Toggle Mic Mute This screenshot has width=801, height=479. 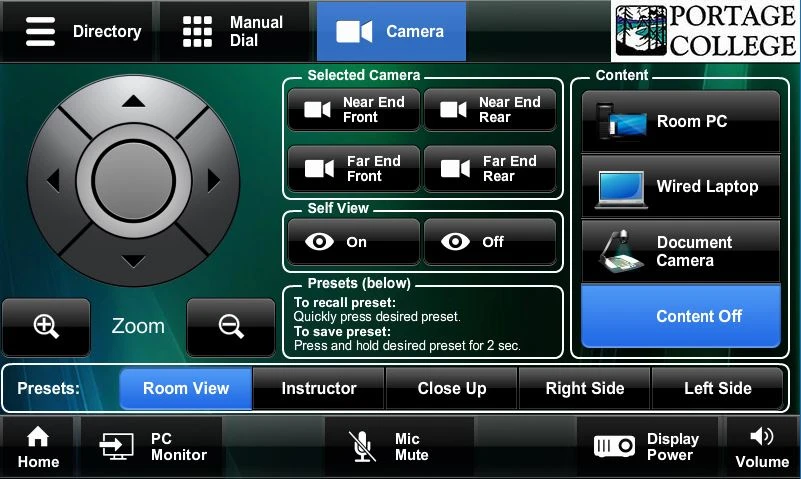click(x=399, y=447)
